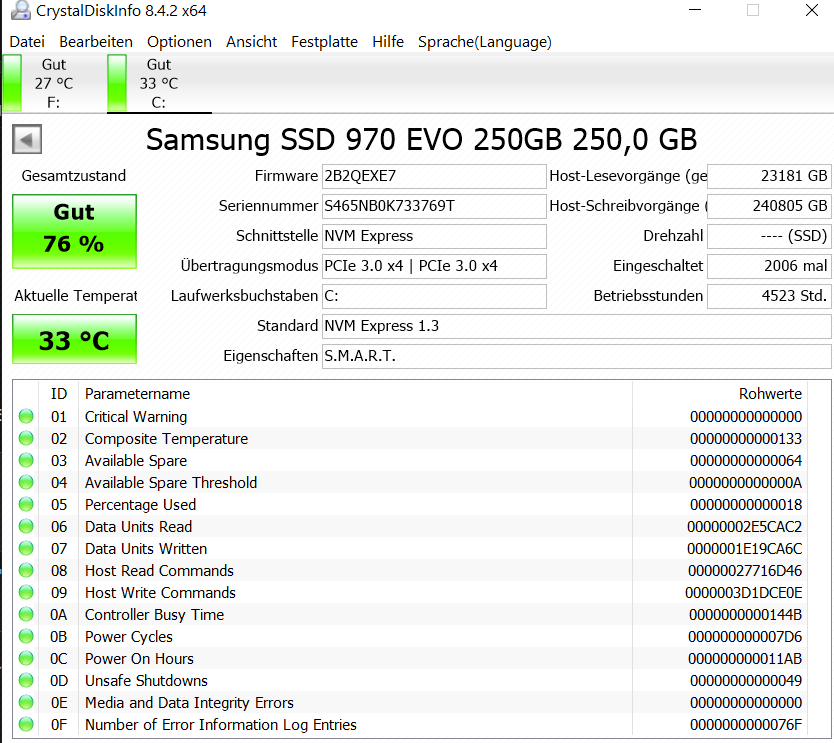This screenshot has width=834, height=743.
Task: Minimize the CrystalDiskInfo window
Action: pos(695,10)
